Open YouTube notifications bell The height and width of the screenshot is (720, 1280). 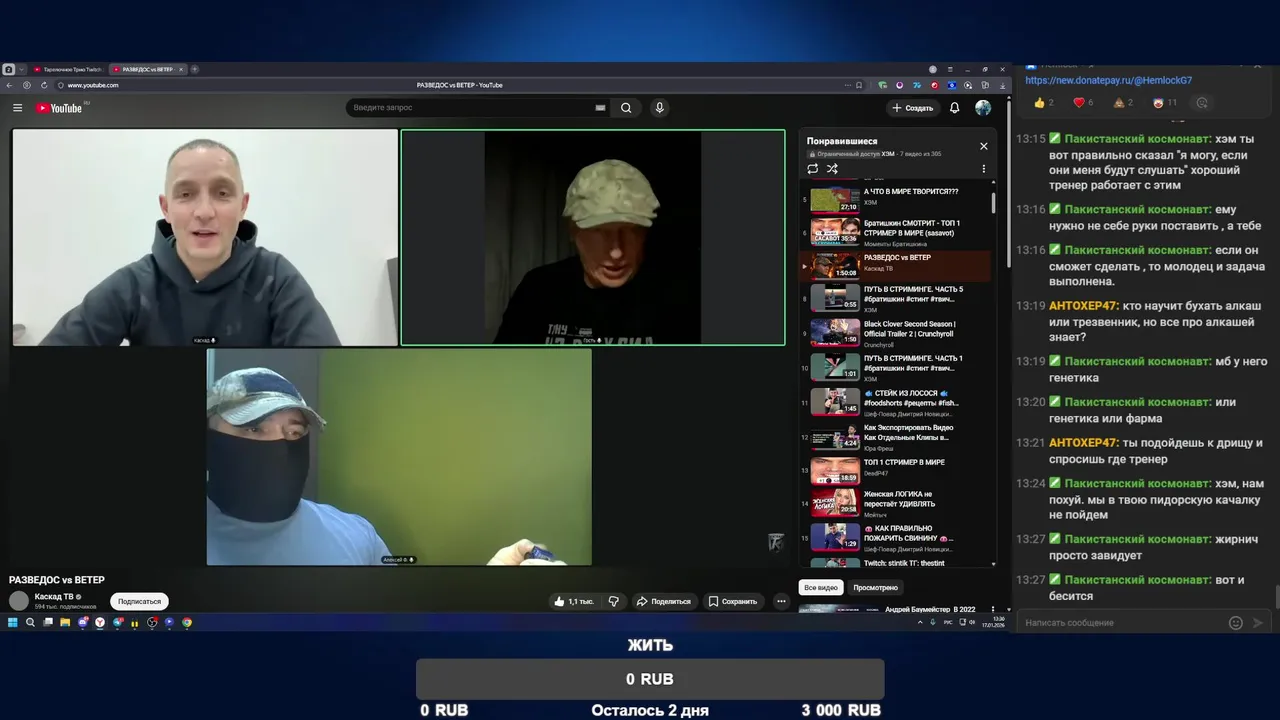(x=954, y=108)
